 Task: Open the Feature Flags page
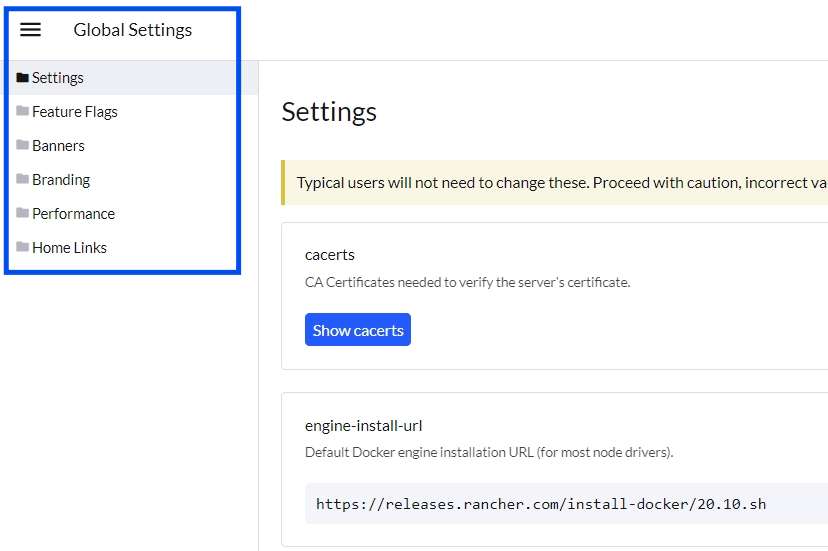click(x=74, y=112)
